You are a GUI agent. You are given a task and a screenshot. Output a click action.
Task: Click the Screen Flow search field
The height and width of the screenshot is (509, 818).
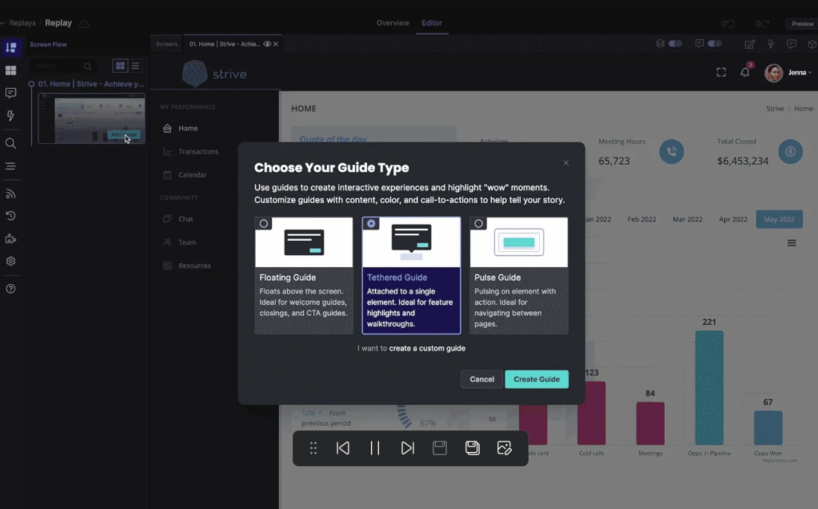click(63, 66)
